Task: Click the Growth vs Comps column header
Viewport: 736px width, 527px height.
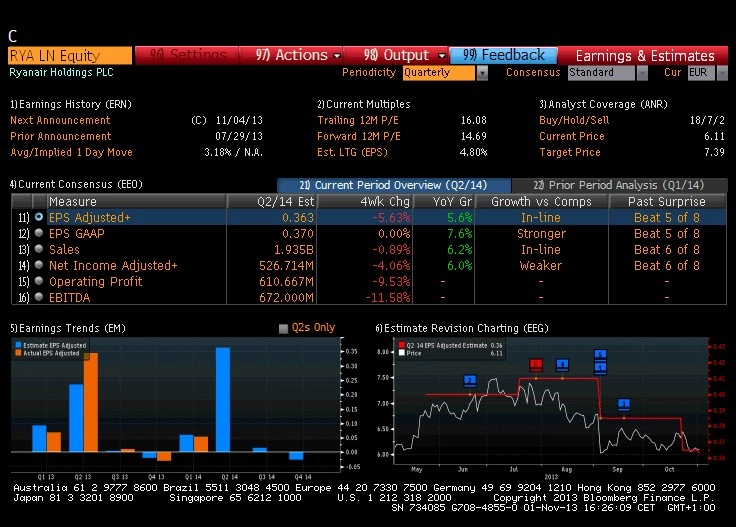Action: (541, 201)
